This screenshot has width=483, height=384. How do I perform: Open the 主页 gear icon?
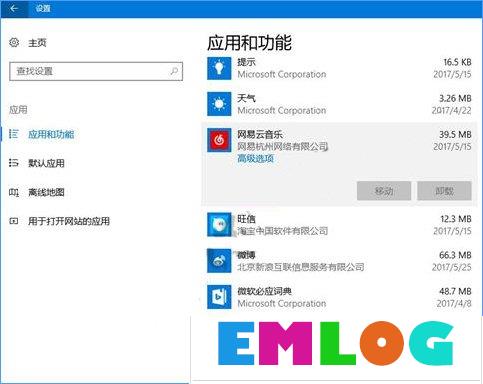[x=14, y=43]
